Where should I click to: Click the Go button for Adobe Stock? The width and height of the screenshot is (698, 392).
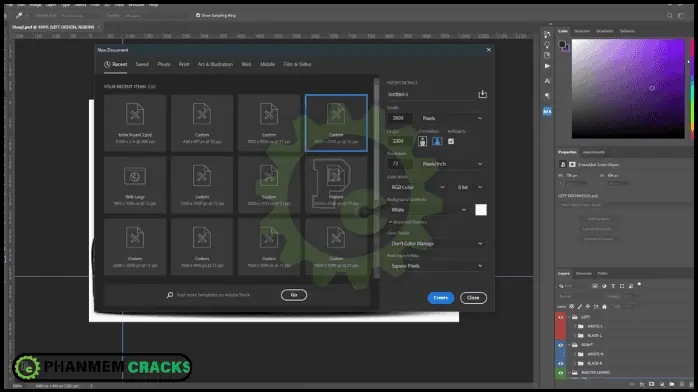[294, 295]
